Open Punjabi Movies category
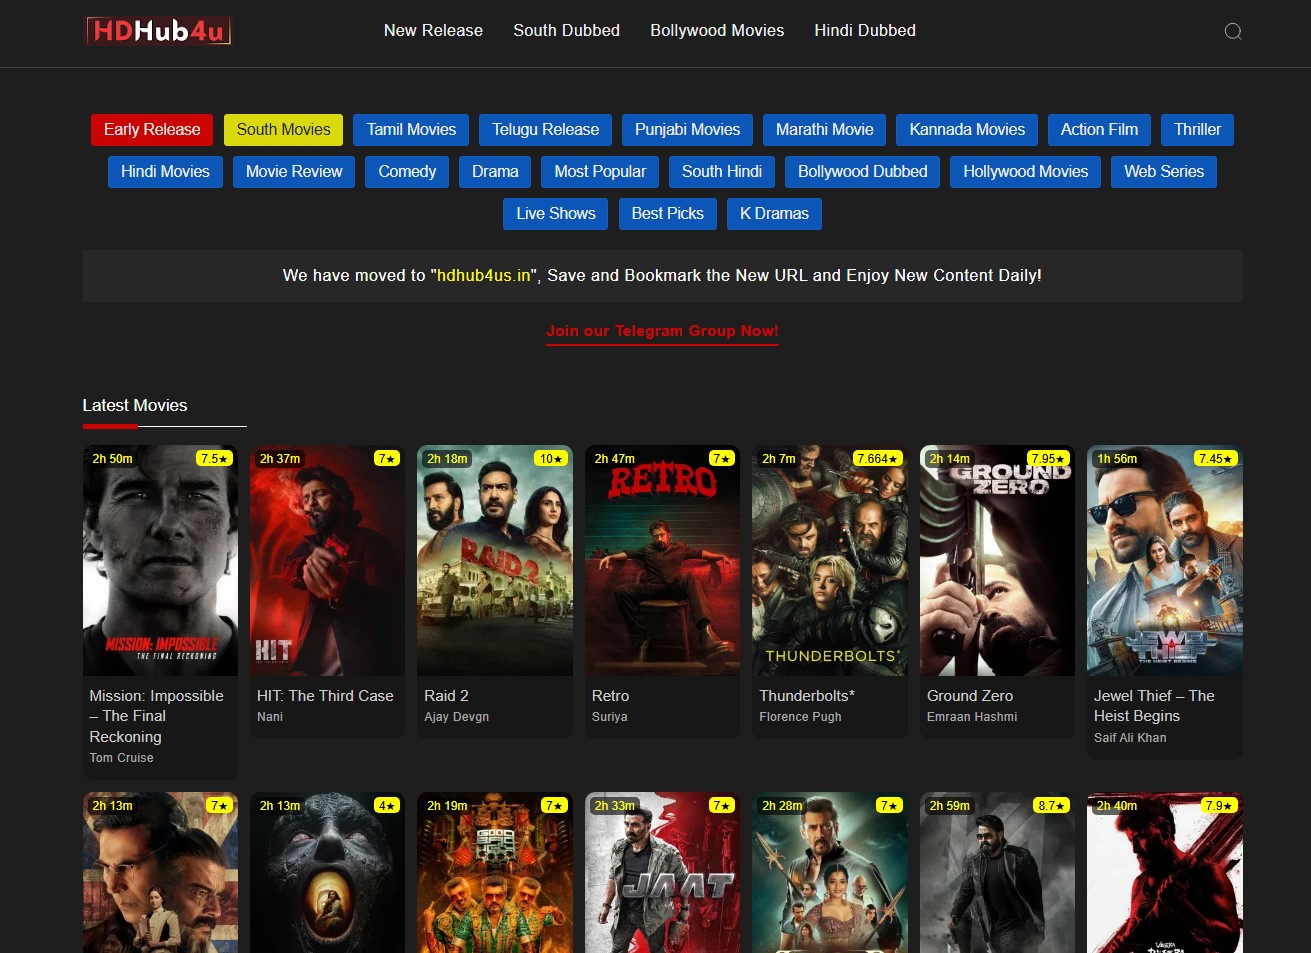 tap(688, 130)
